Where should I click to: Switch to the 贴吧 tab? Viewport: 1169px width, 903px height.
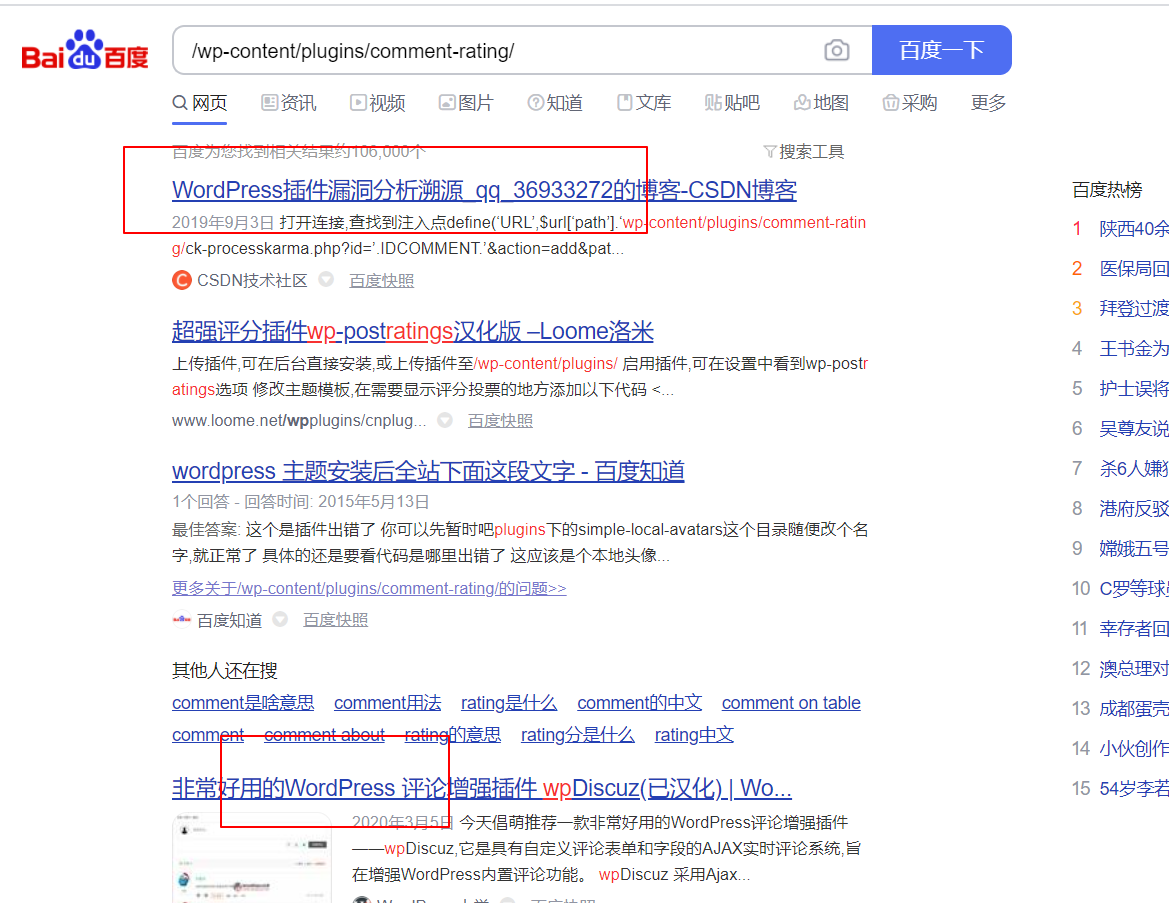point(732,102)
